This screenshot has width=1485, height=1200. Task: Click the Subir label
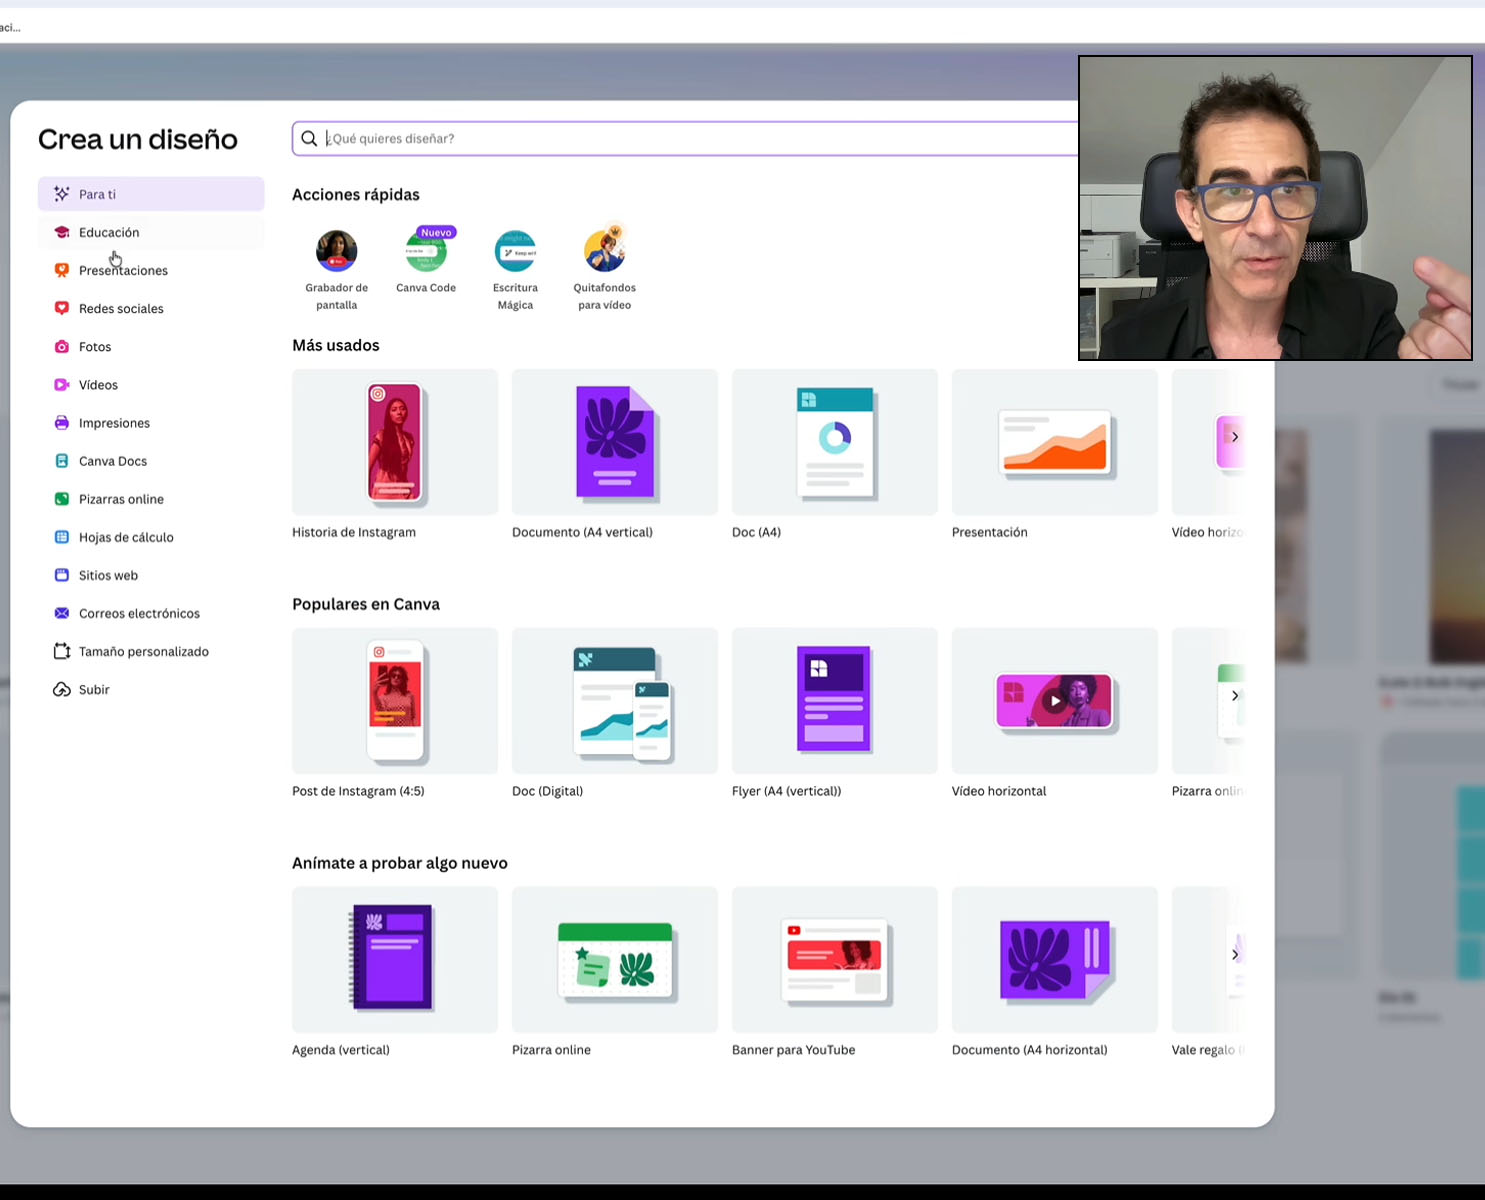tap(94, 690)
